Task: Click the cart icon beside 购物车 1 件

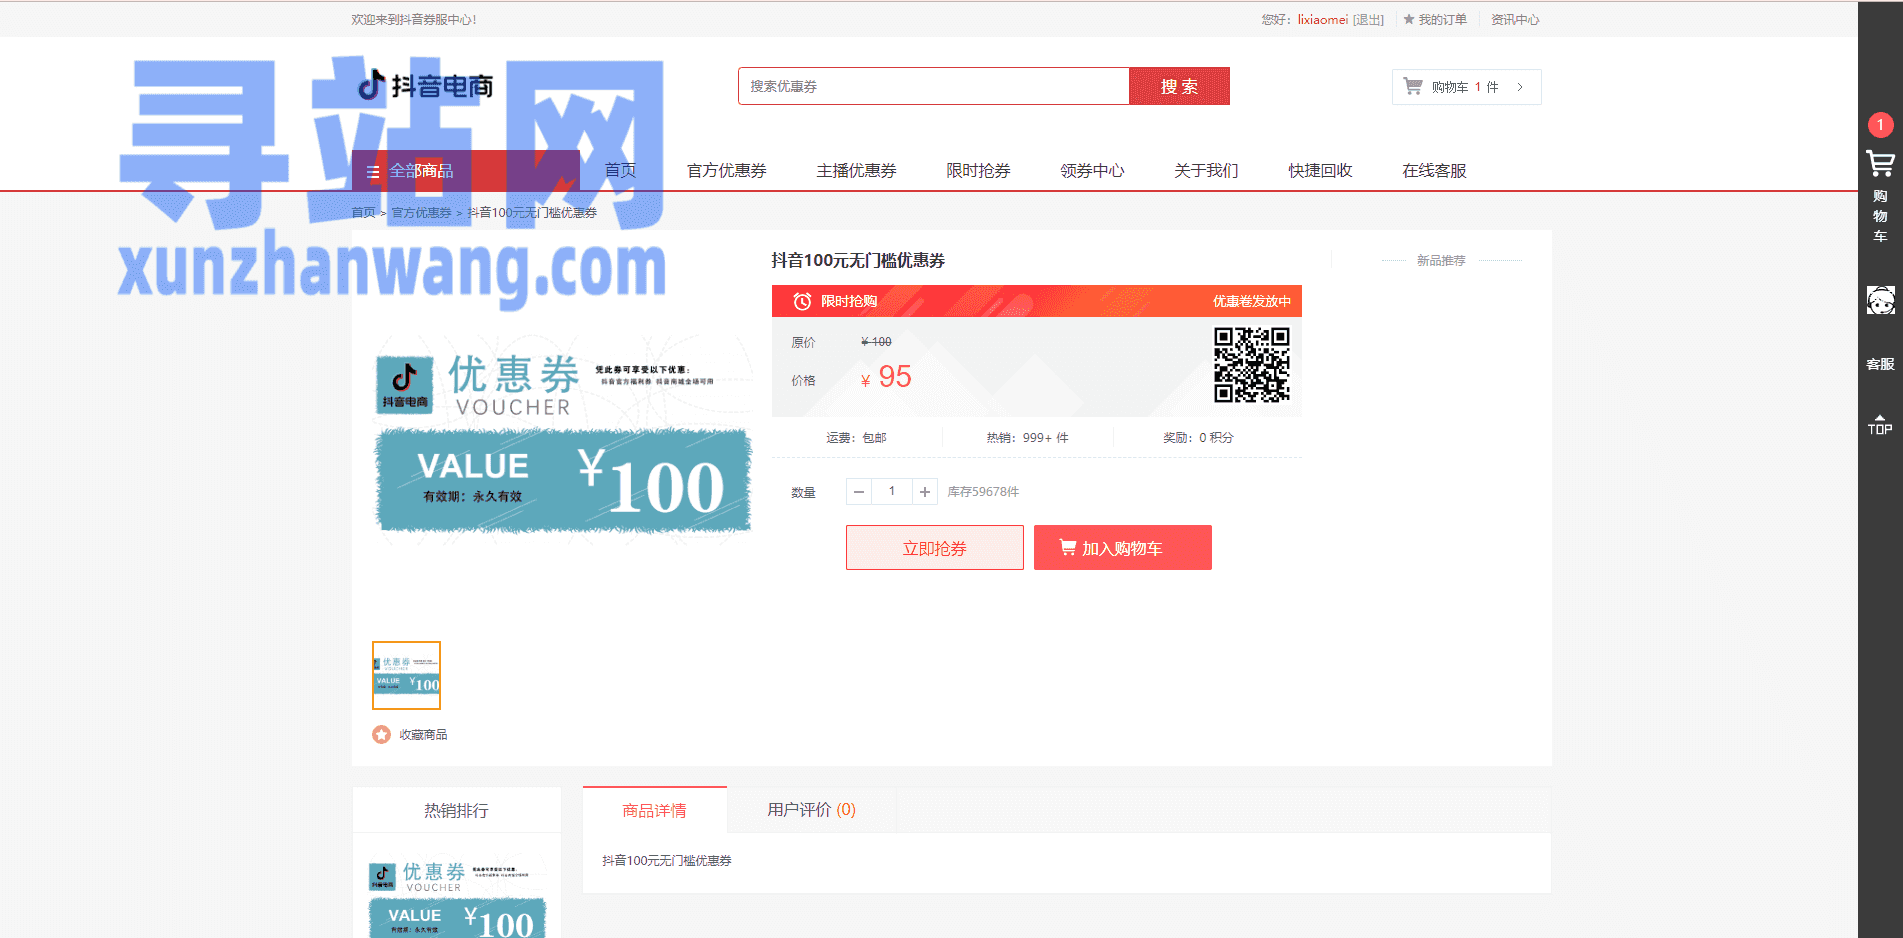Action: [1413, 87]
